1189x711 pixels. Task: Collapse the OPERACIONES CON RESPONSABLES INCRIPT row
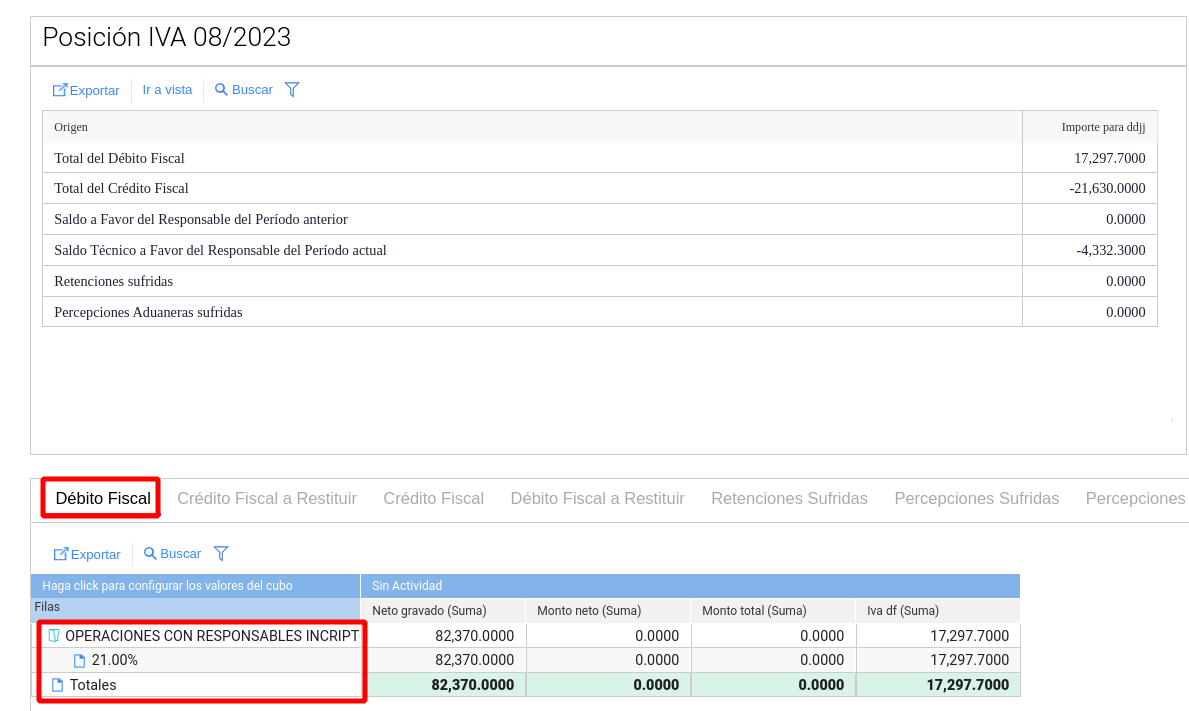[x=54, y=636]
